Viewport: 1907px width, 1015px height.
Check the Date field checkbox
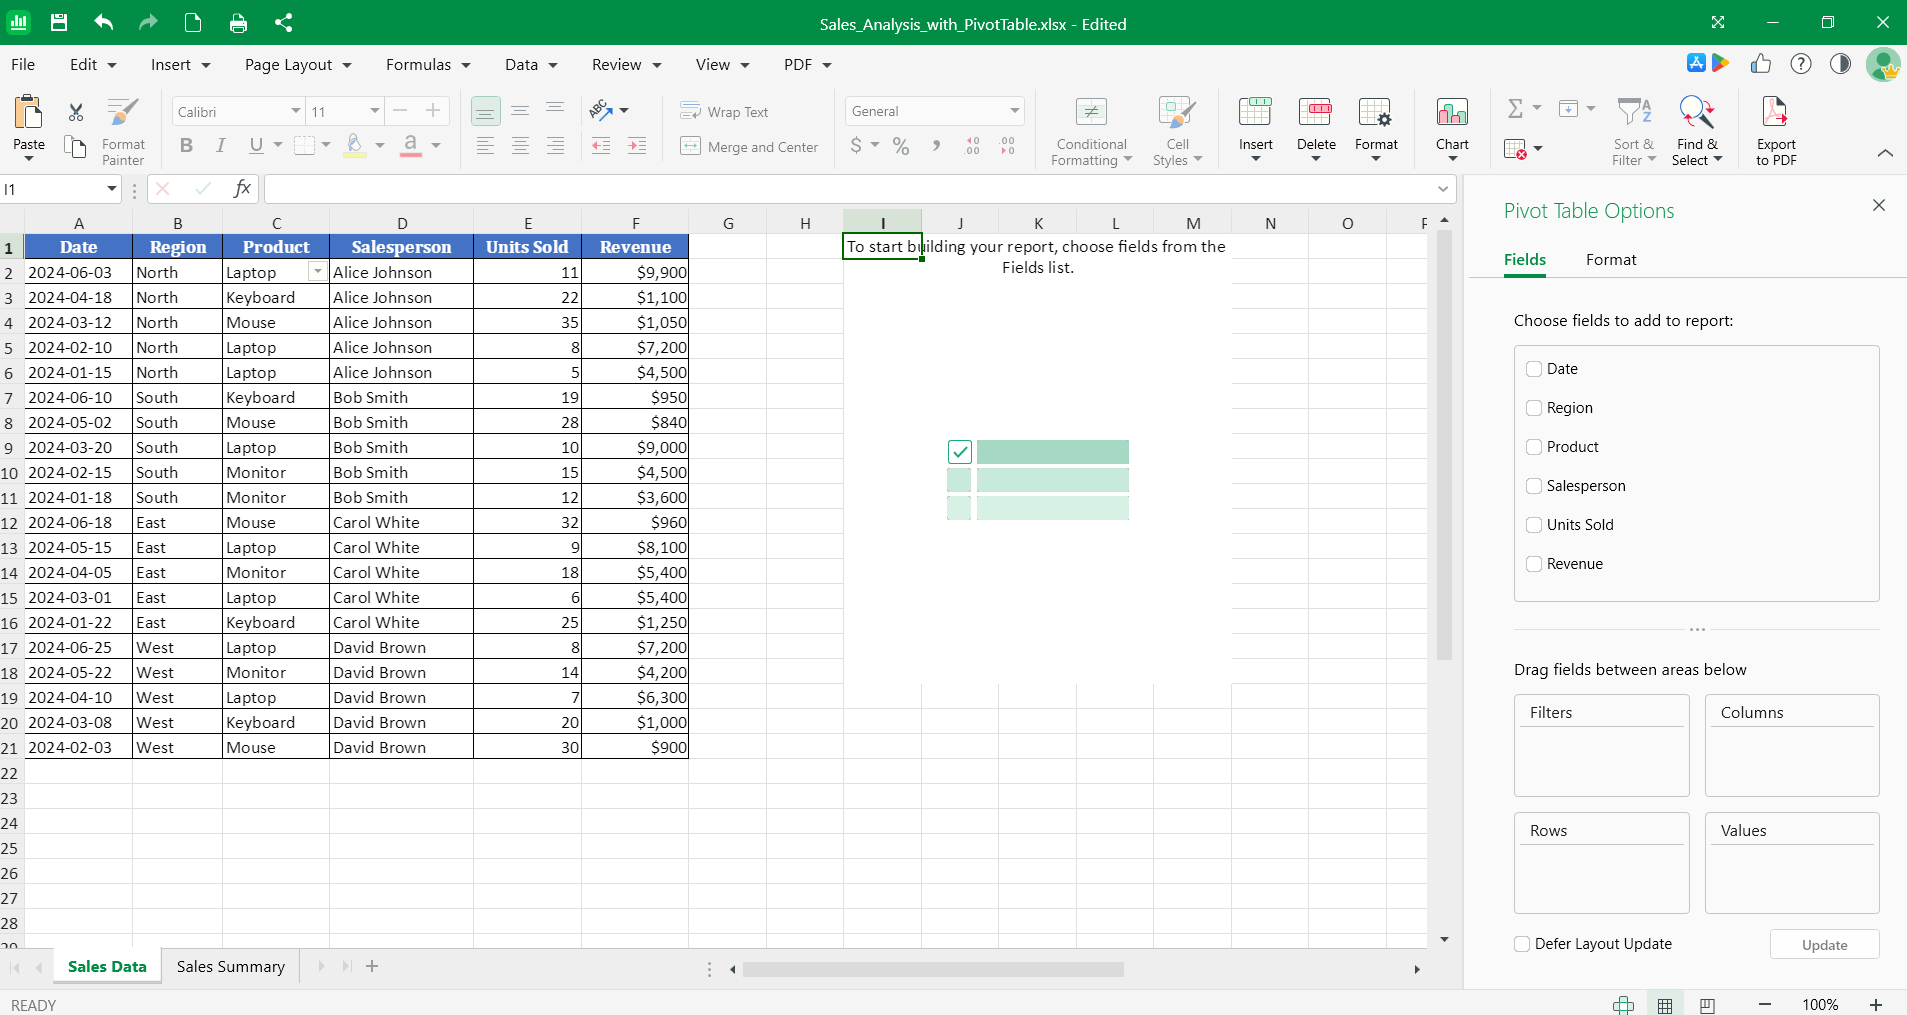tap(1534, 369)
